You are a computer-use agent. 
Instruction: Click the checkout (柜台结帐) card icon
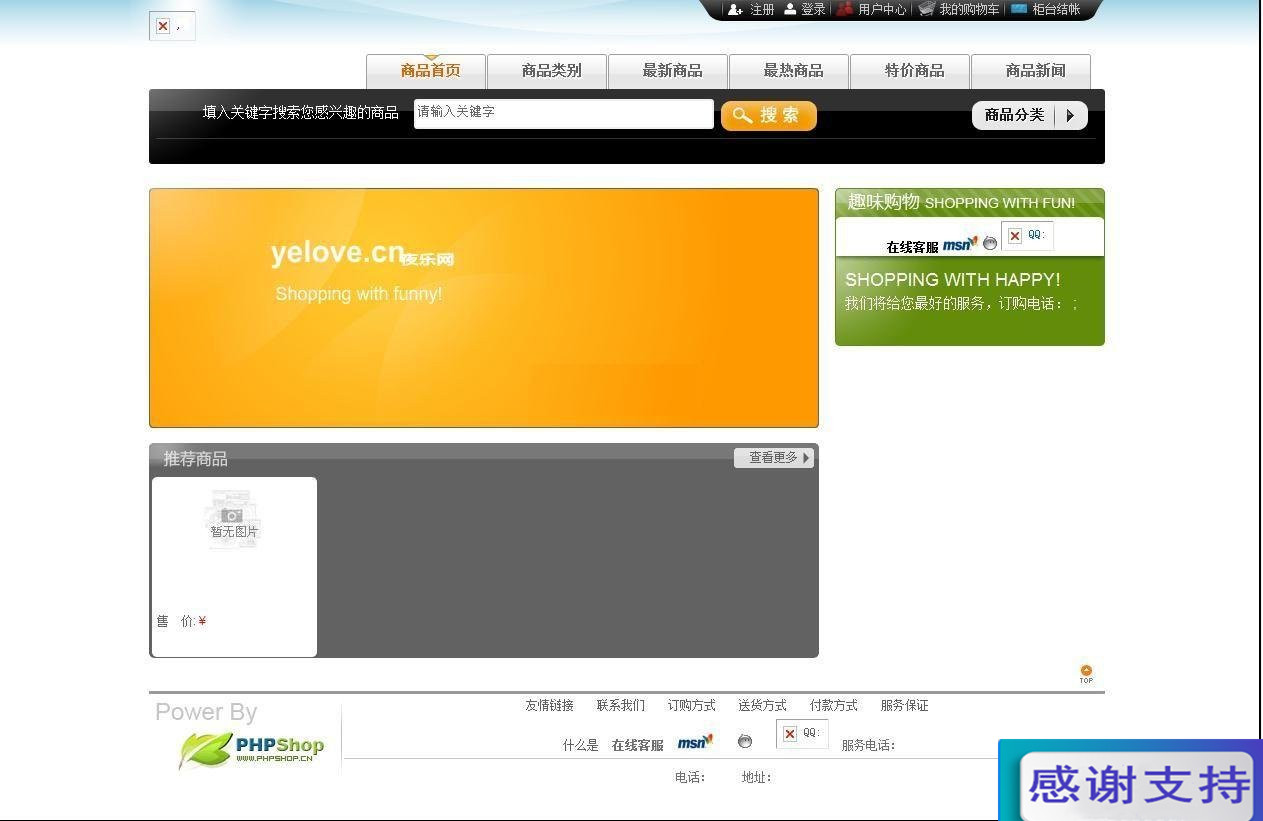(x=1019, y=8)
